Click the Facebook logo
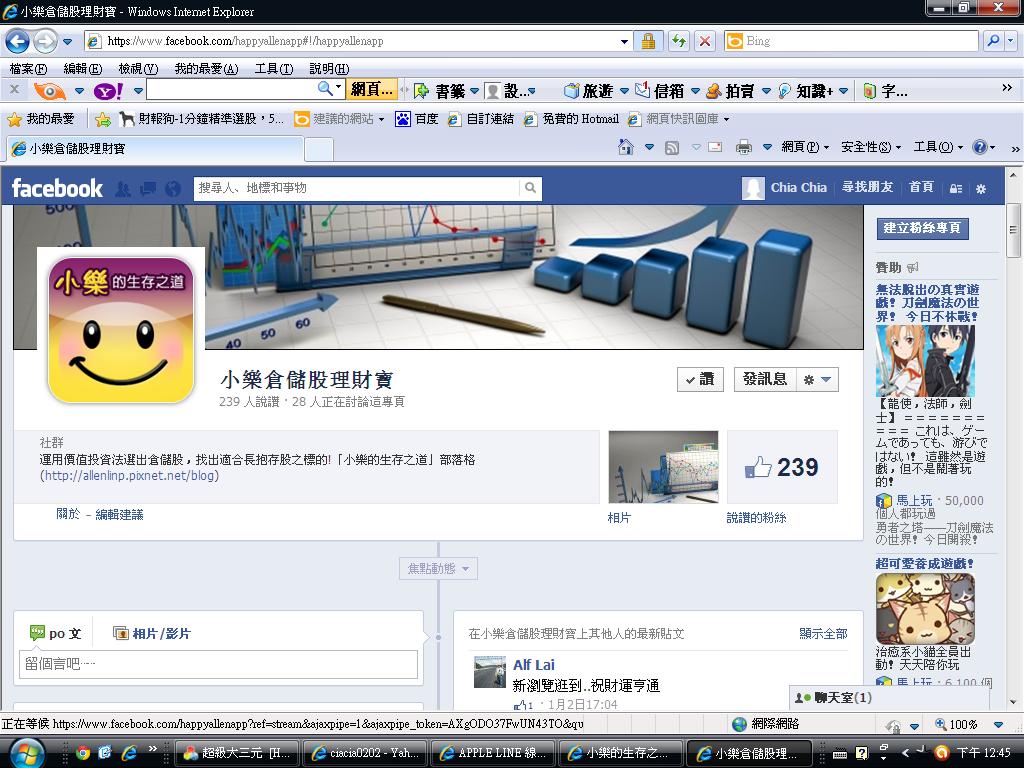This screenshot has width=1024, height=768. click(57, 188)
